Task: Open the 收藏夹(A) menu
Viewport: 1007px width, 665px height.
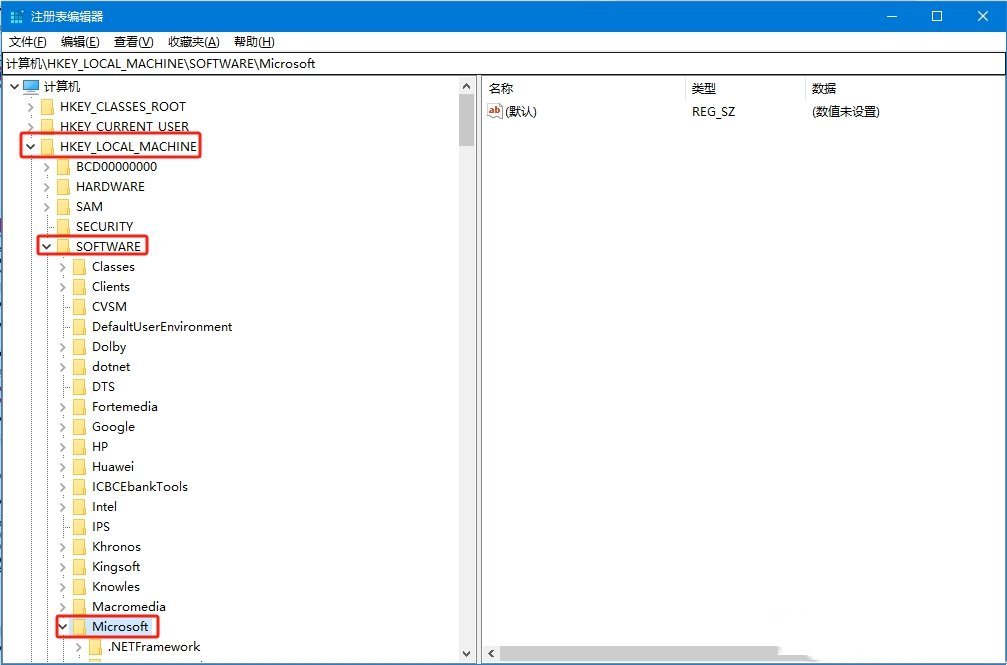Action: point(193,41)
